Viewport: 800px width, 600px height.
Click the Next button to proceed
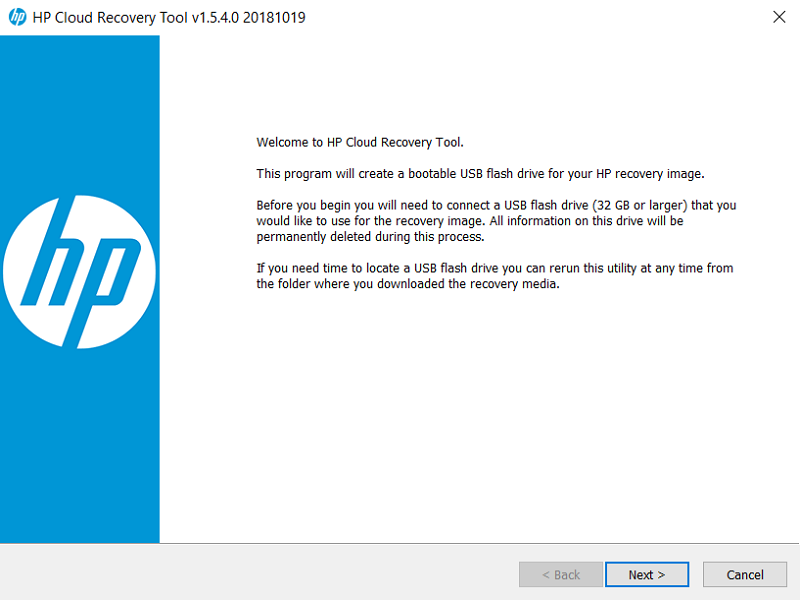[x=646, y=574]
